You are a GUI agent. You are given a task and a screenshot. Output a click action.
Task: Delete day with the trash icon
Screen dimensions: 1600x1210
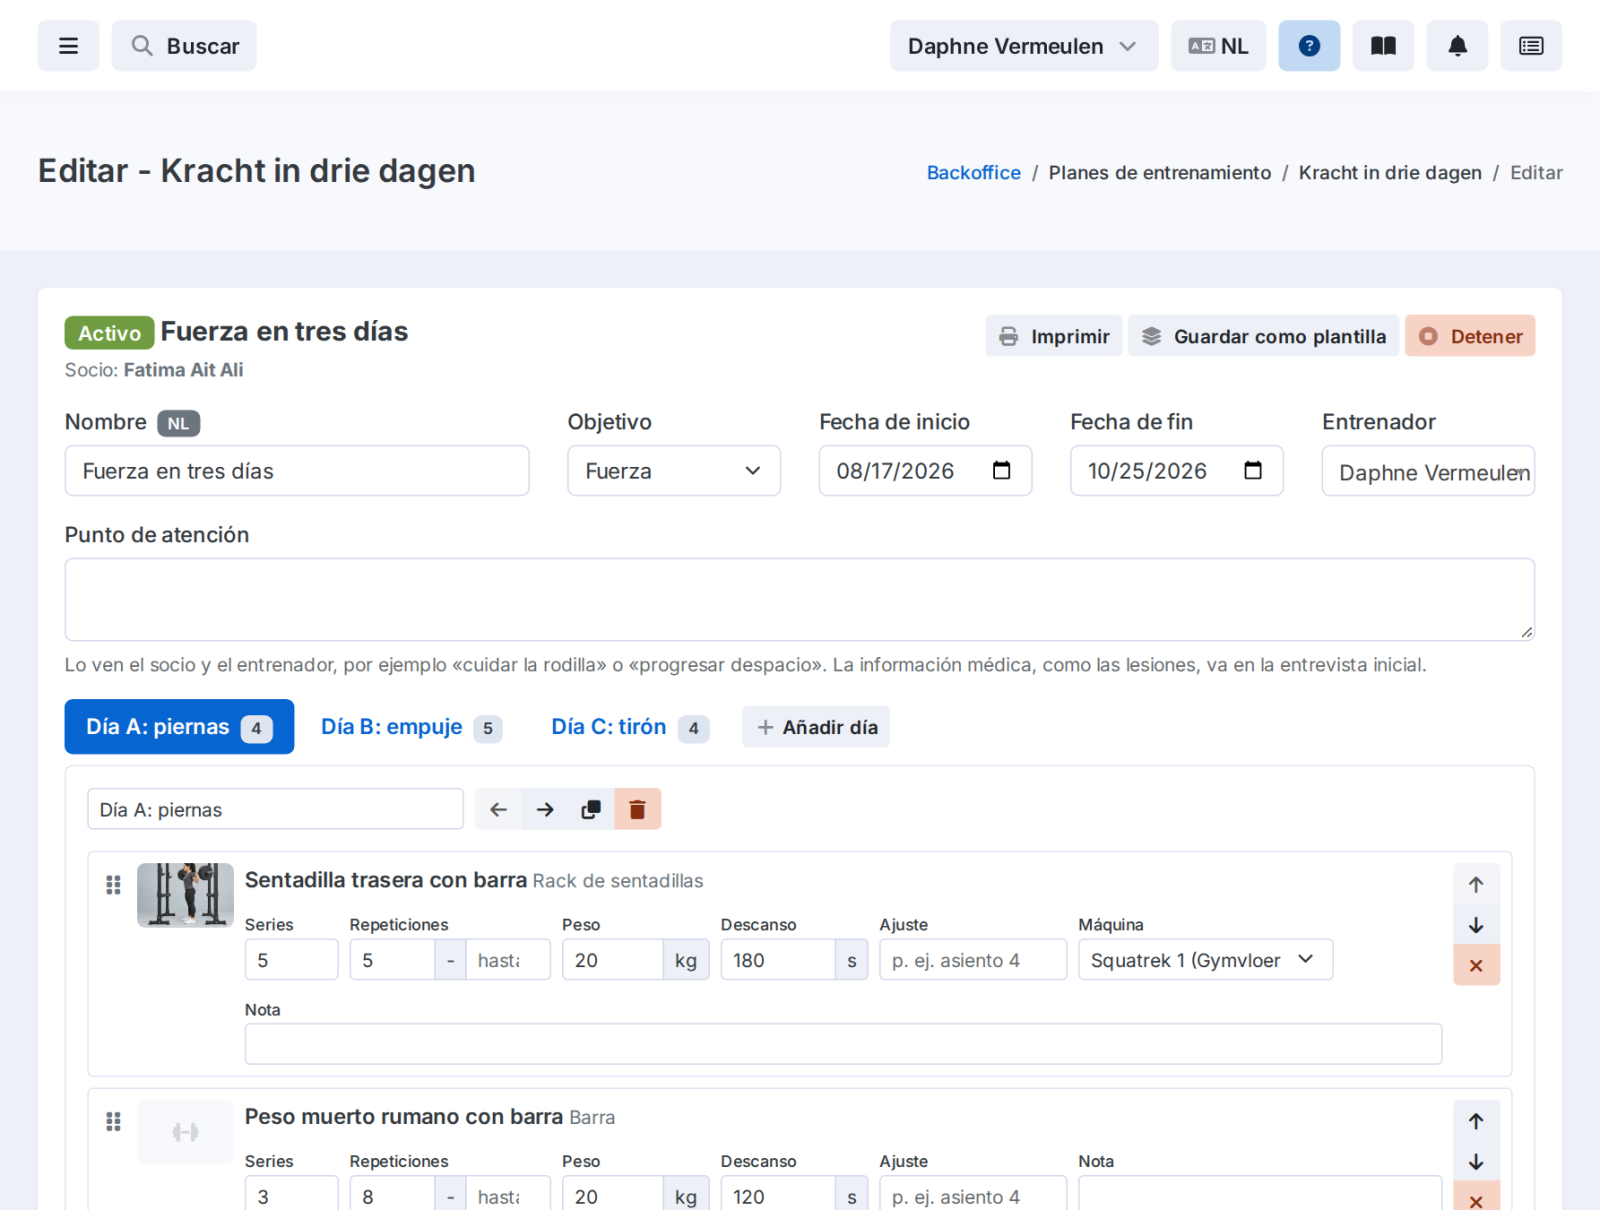(638, 809)
